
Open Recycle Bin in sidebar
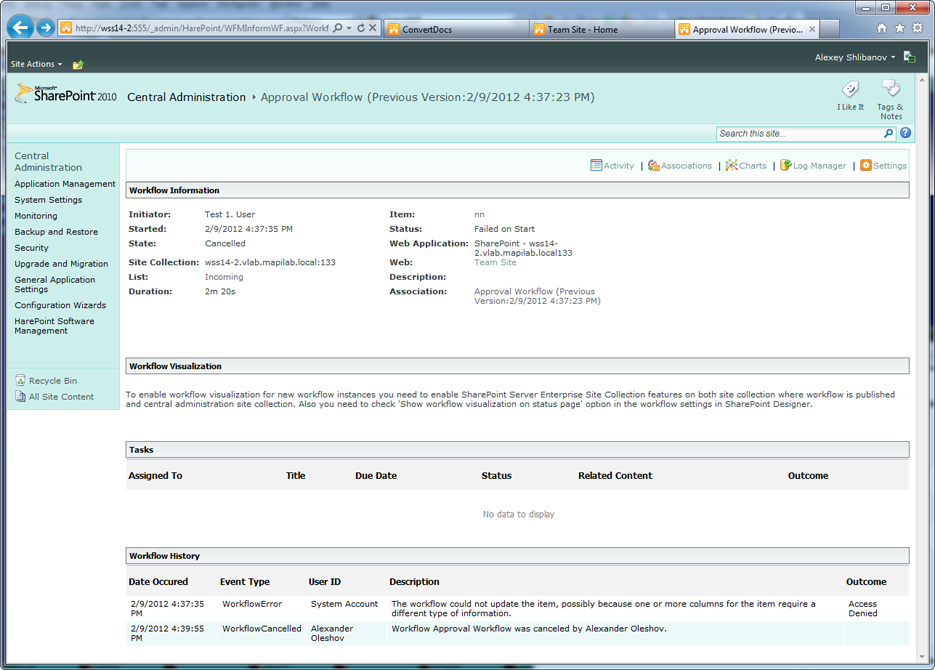[52, 381]
